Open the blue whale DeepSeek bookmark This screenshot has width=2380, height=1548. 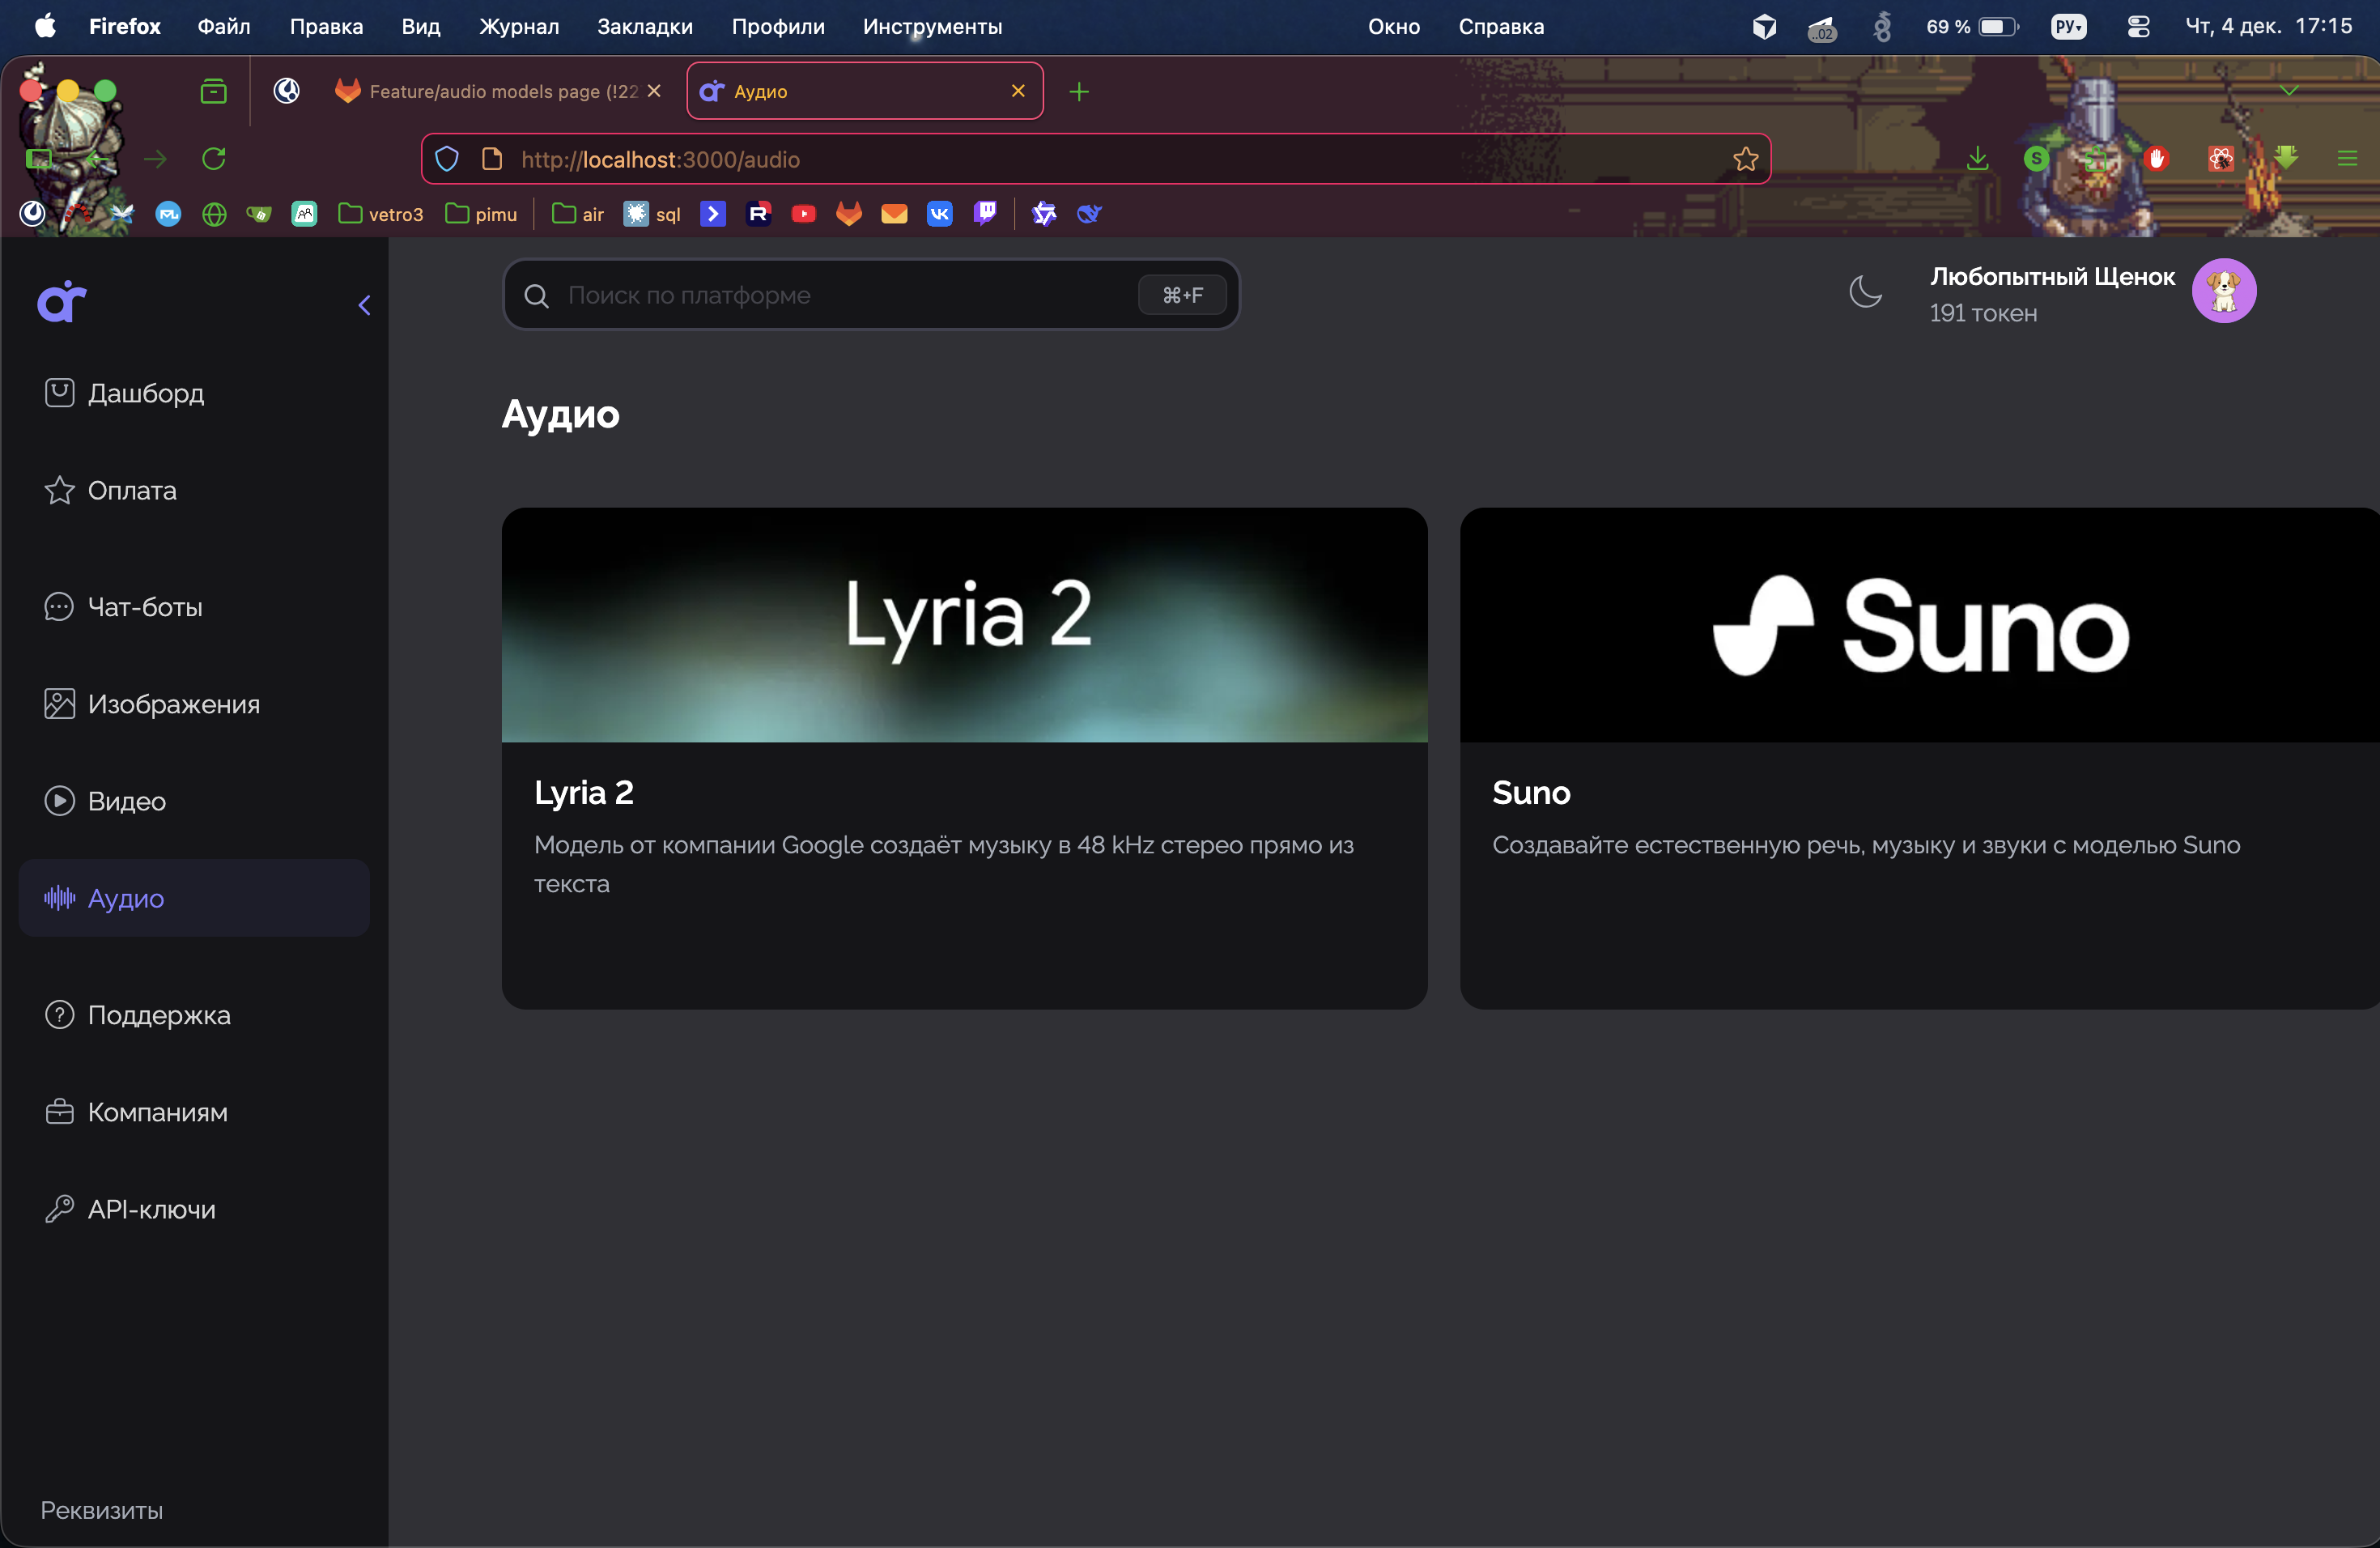[1089, 214]
